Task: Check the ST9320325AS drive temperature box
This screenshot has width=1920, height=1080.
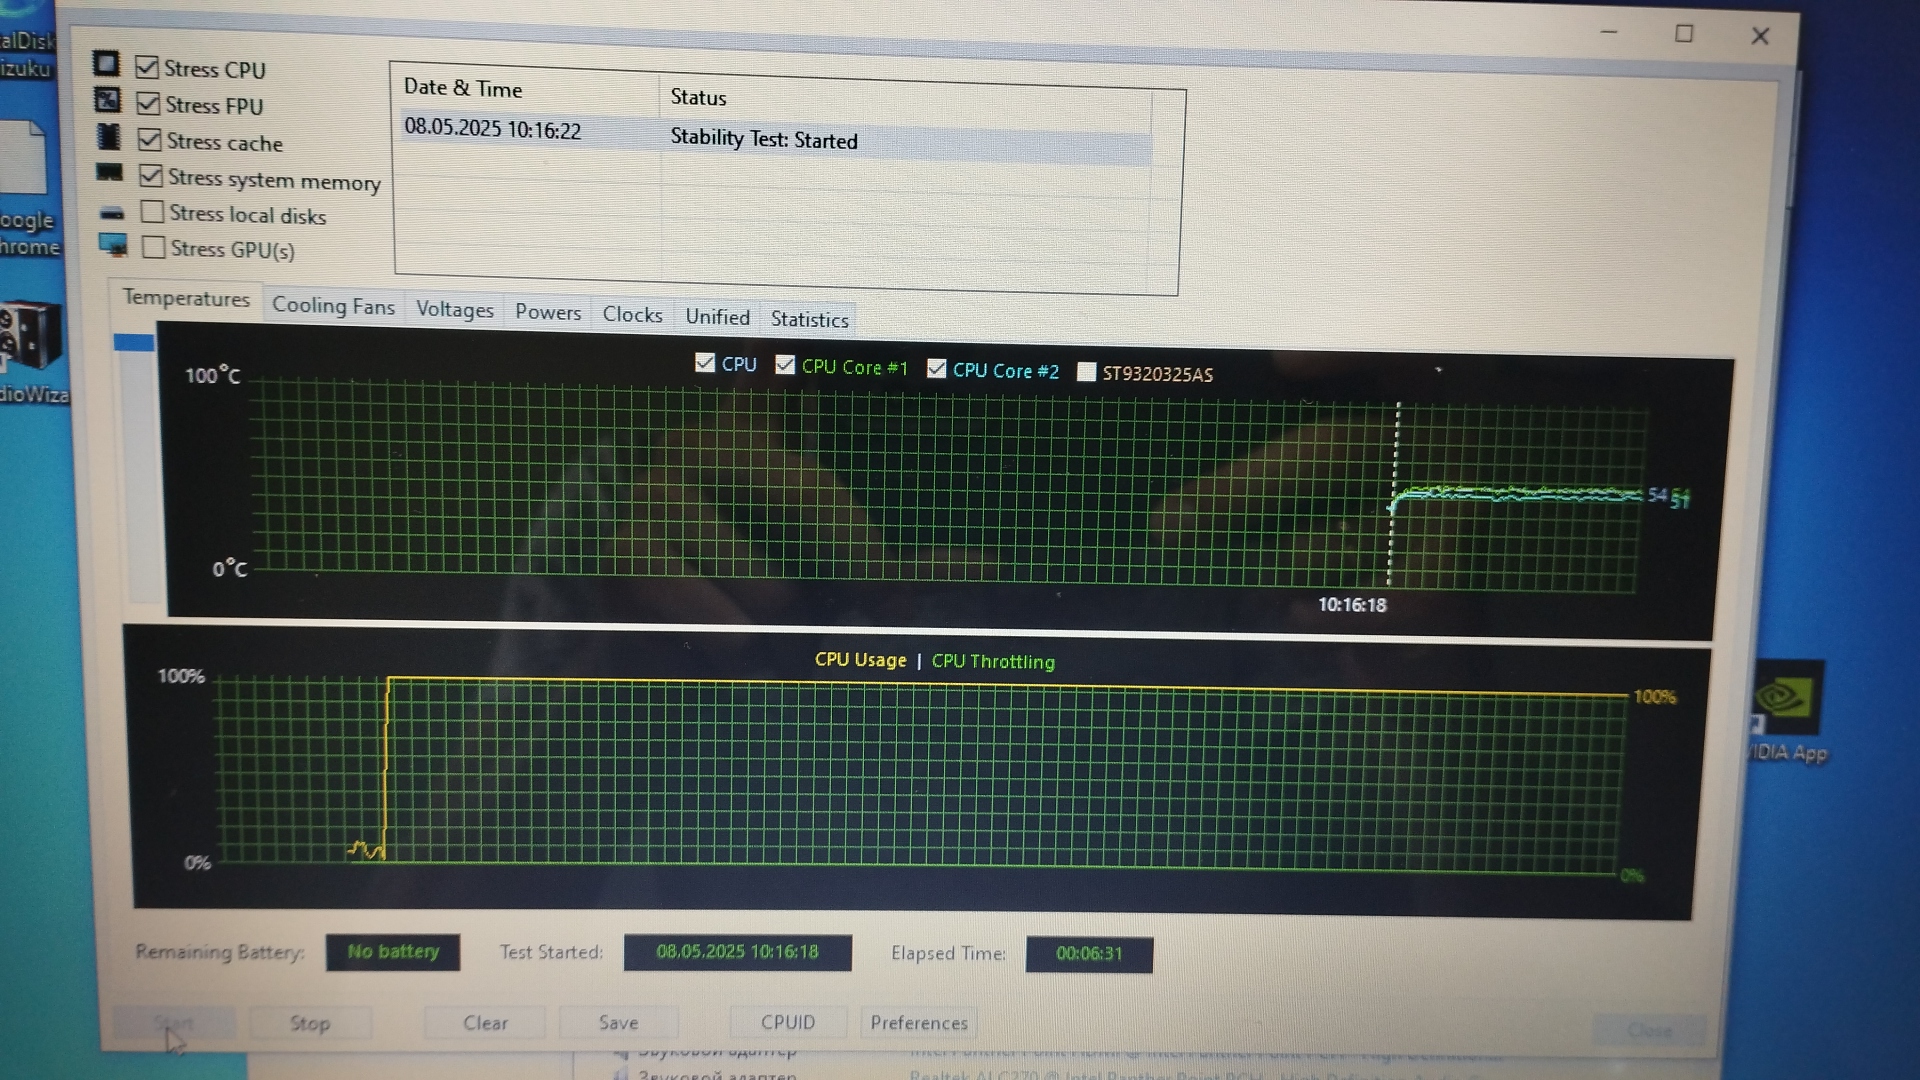Action: coord(1086,372)
